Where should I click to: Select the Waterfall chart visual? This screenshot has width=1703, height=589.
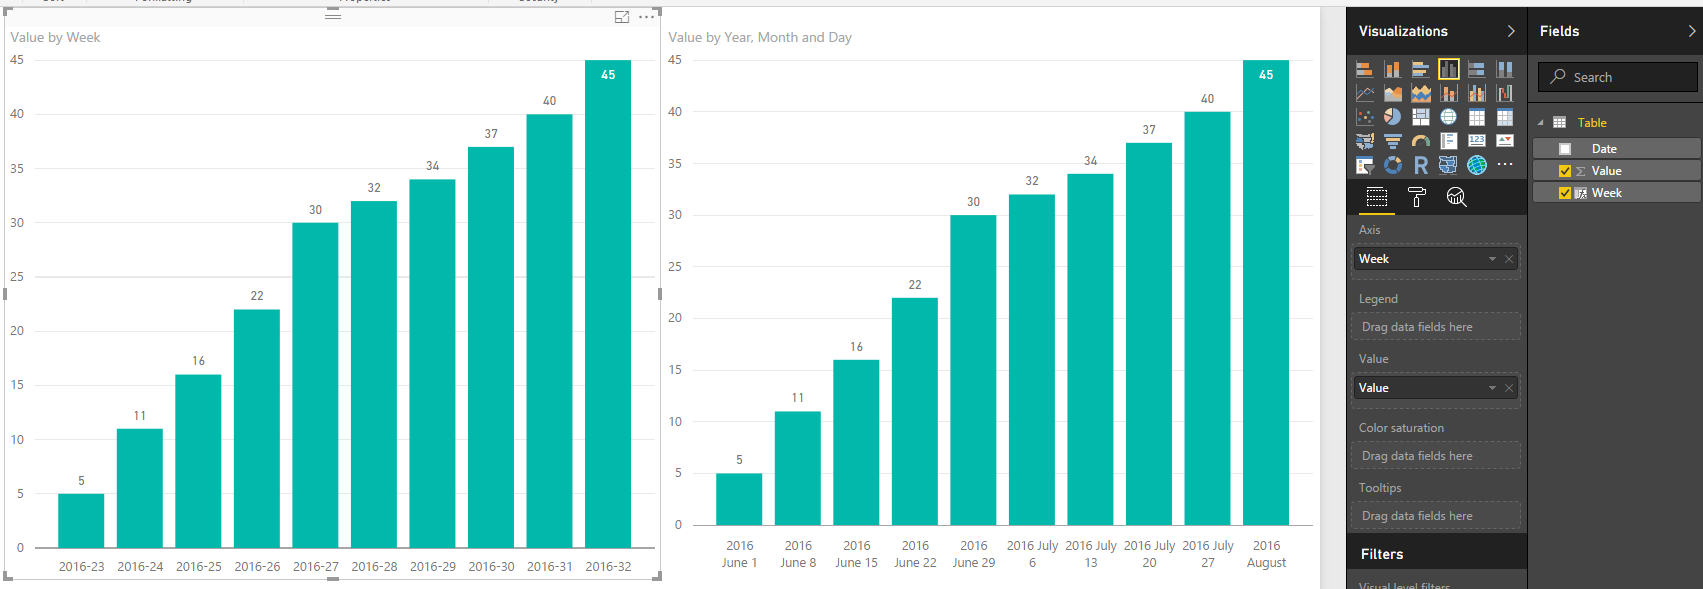pos(1505,93)
